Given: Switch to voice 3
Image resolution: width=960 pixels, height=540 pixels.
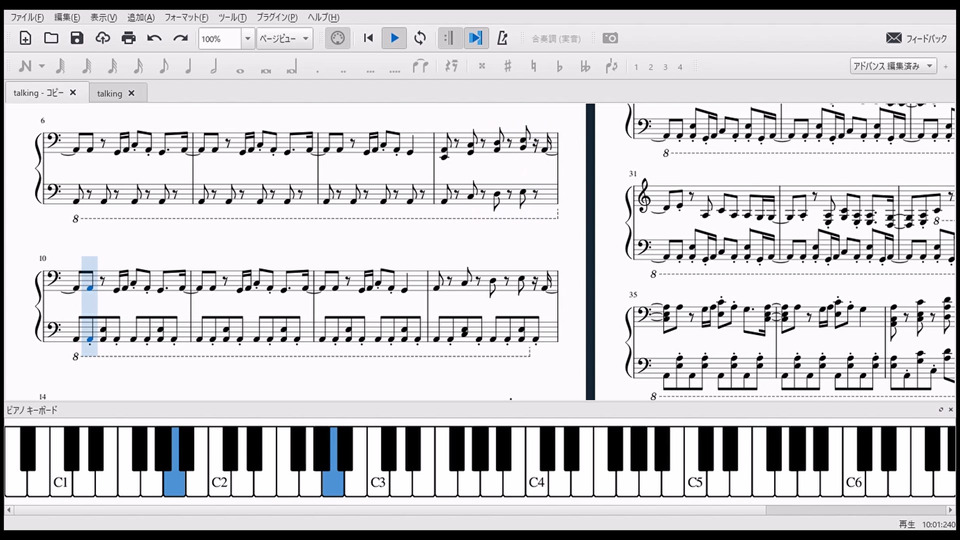Looking at the screenshot, I should click(666, 67).
